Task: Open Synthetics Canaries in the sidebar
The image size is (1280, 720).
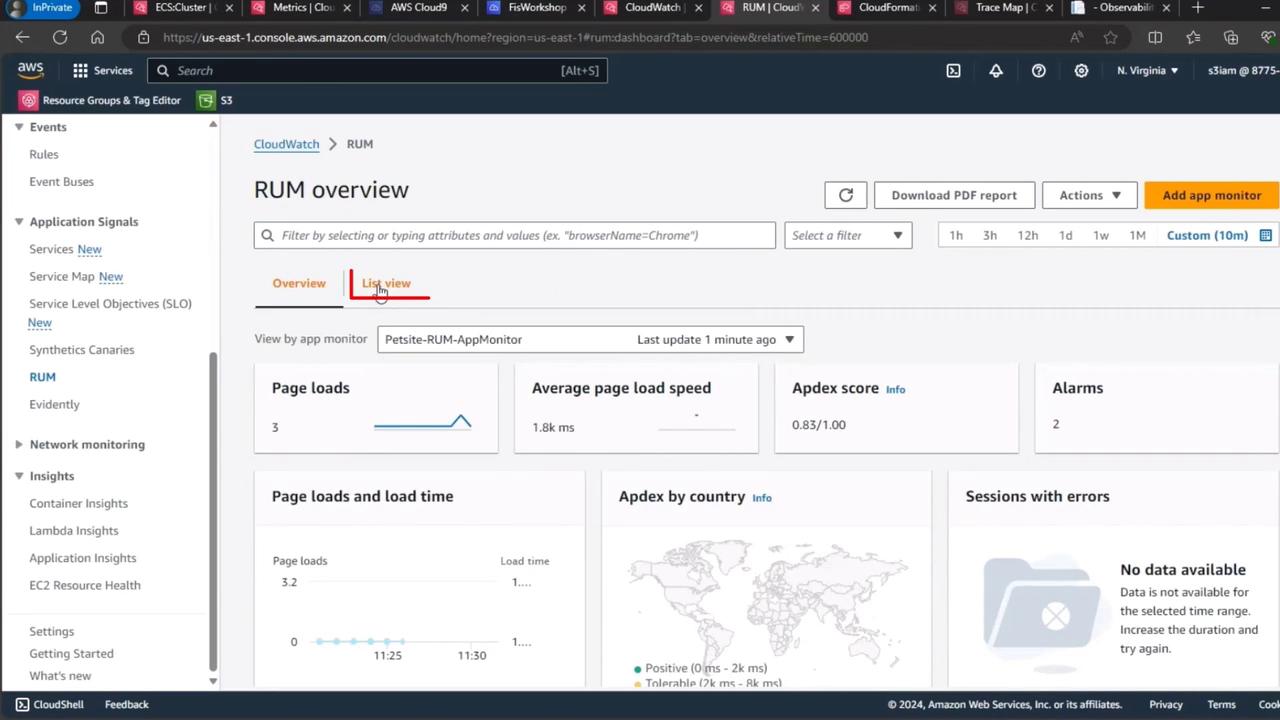Action: [x=81, y=350]
